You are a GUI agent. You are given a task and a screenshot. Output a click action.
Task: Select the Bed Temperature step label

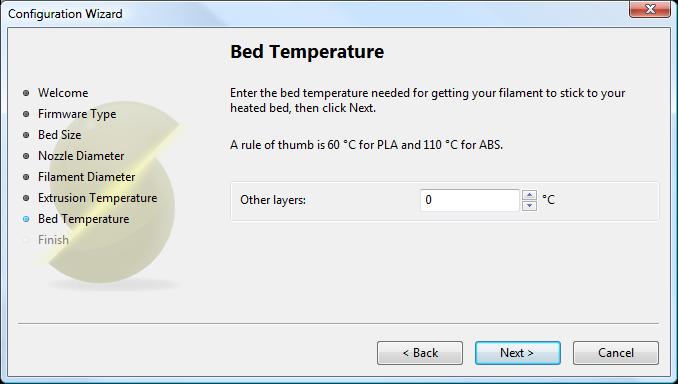coord(83,219)
